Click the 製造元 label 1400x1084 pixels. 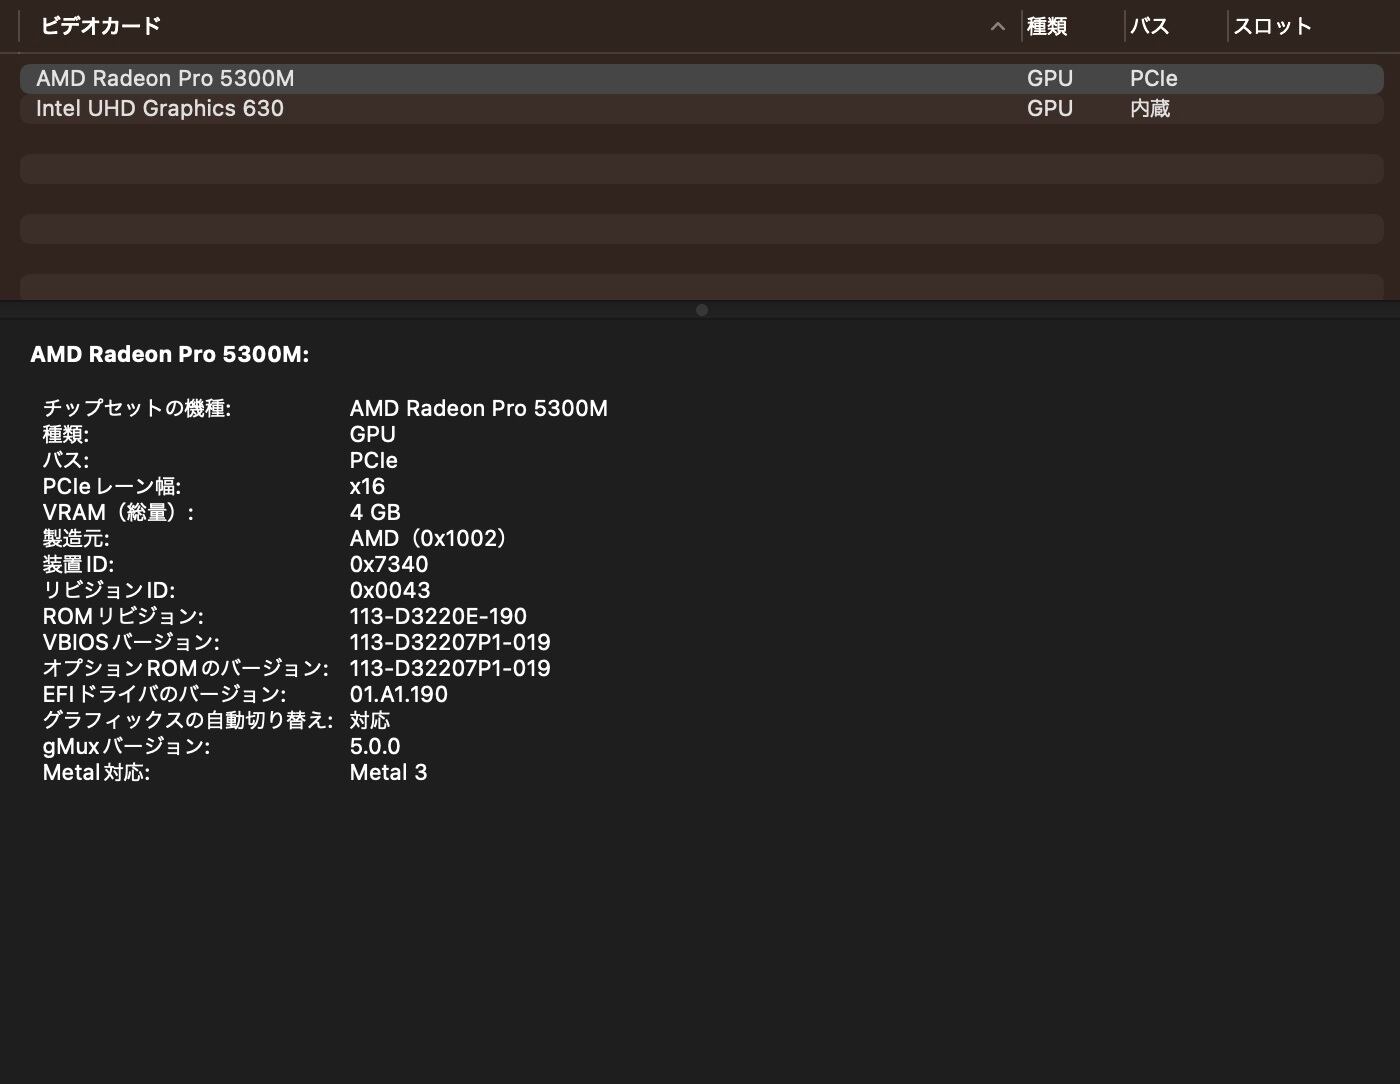pyautogui.click(x=76, y=539)
